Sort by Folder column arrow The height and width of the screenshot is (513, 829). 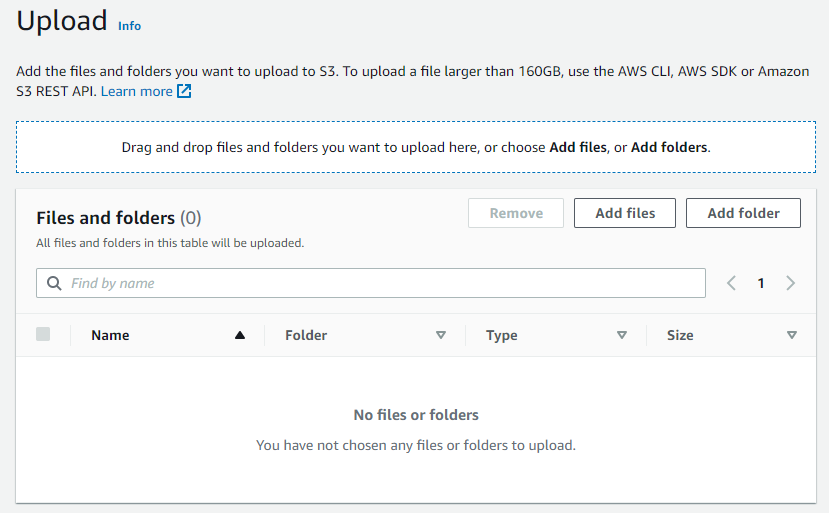tap(441, 335)
